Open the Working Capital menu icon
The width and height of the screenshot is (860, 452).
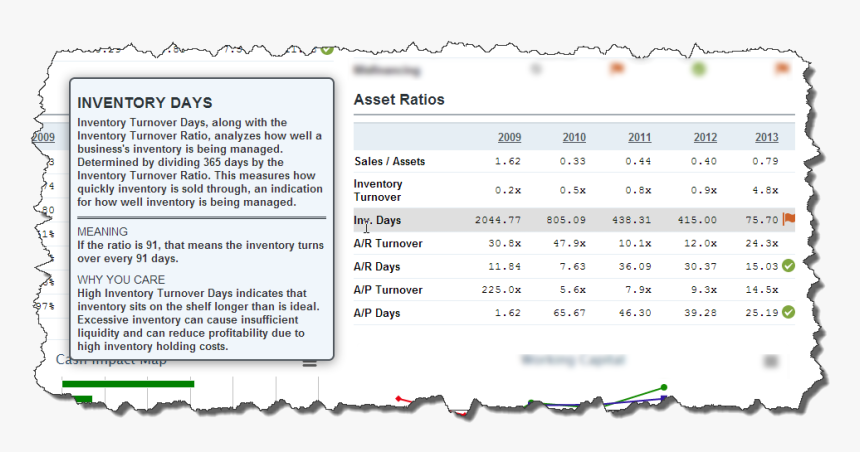point(771,361)
